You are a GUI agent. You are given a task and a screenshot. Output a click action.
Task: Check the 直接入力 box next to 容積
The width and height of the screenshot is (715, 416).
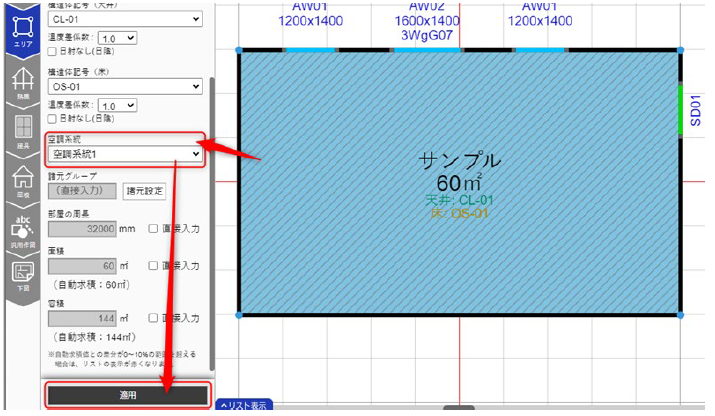click(154, 316)
